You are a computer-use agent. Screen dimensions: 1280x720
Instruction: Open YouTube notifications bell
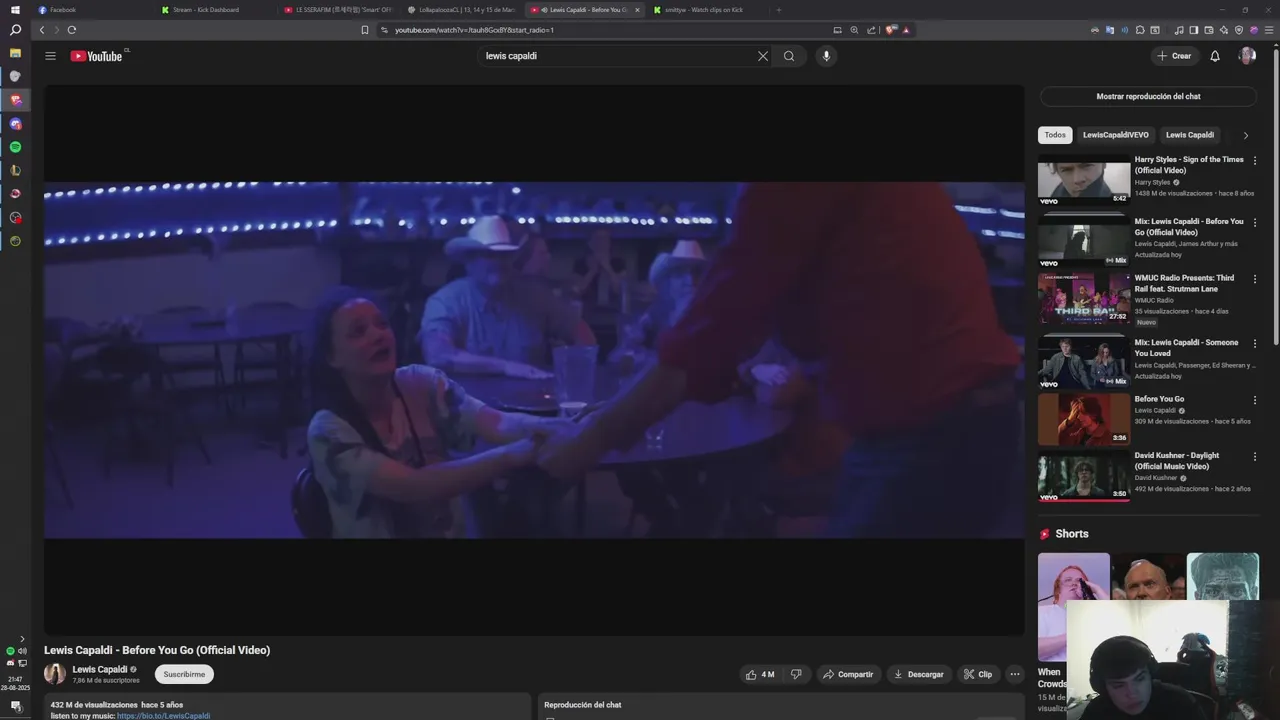[x=1215, y=56]
